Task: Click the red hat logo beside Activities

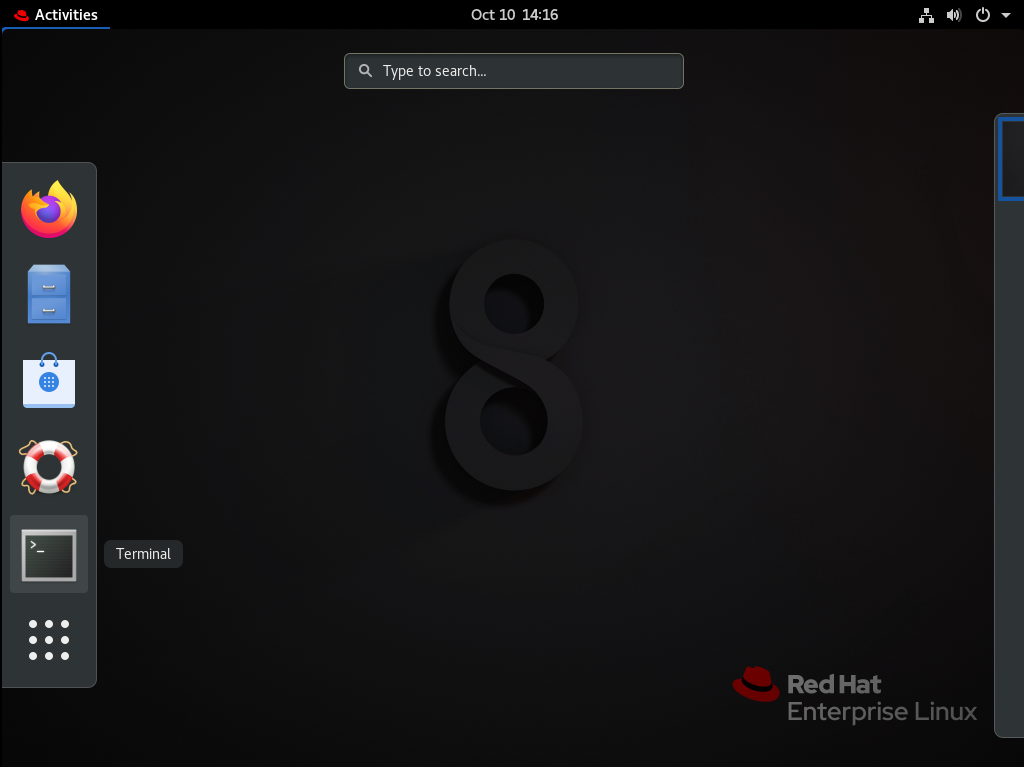Action: (21, 15)
